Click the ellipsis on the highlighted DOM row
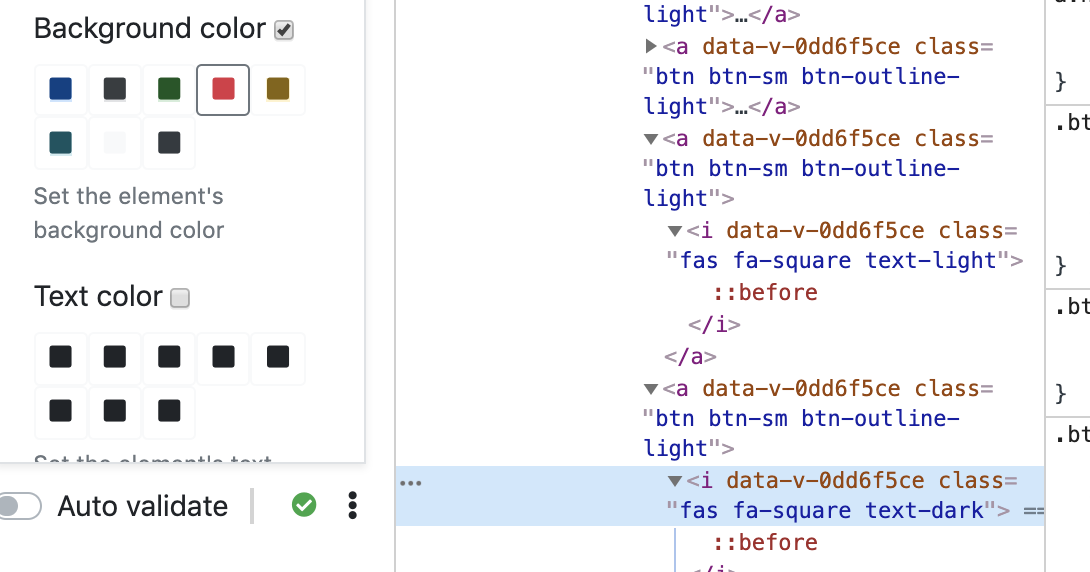 coord(411,483)
